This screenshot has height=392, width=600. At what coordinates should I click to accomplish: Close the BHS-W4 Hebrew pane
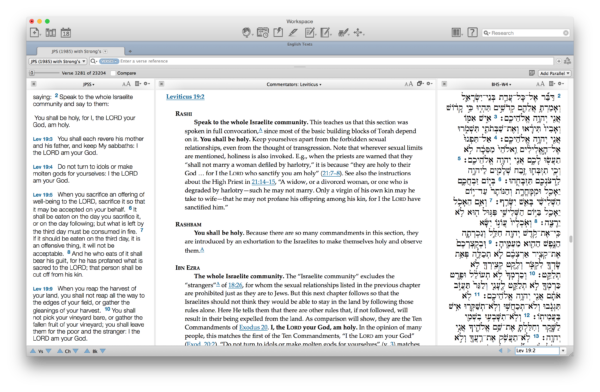pyautogui.click(x=444, y=84)
